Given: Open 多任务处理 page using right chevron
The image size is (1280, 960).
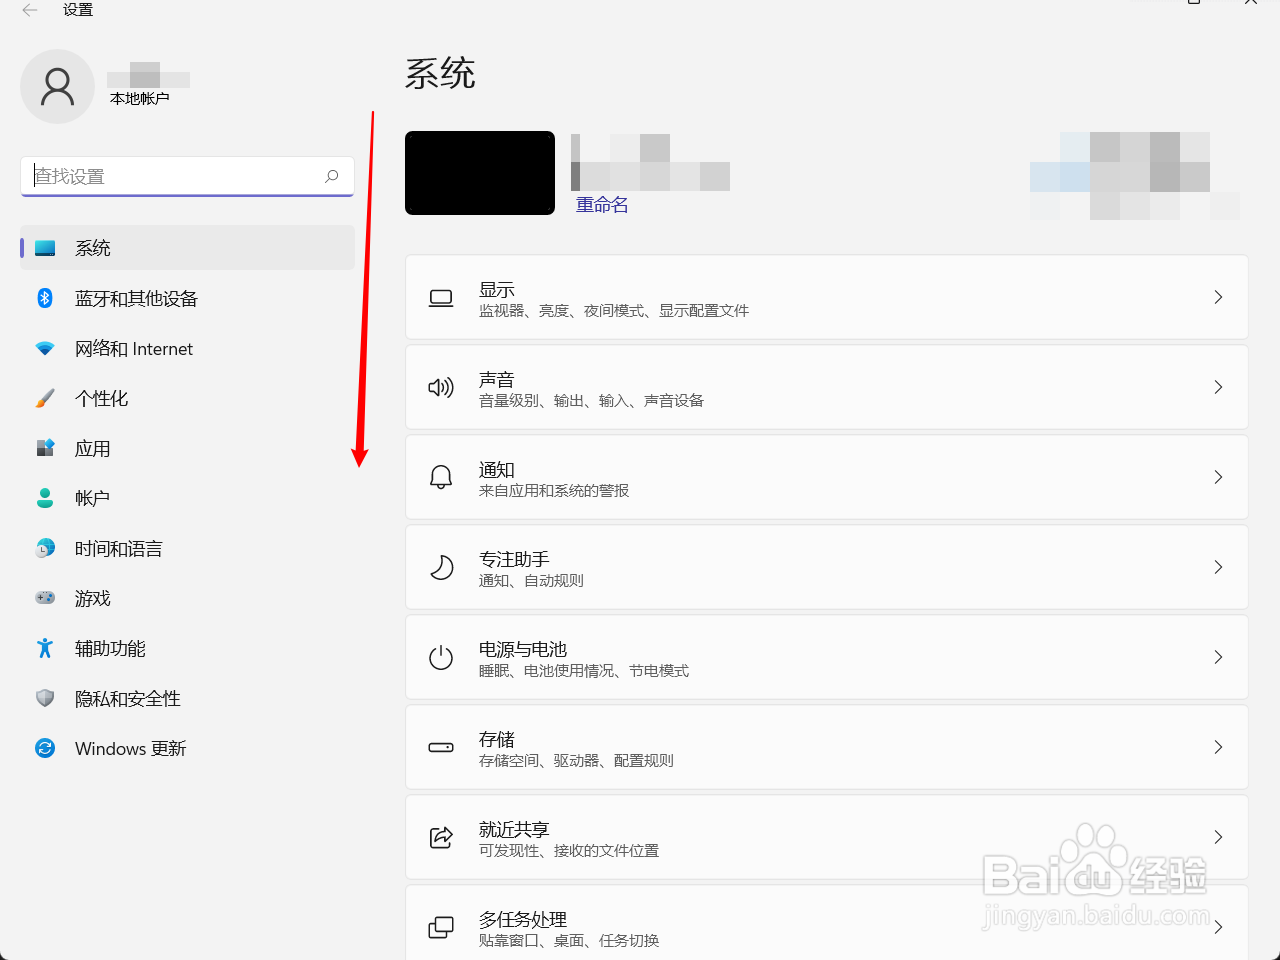Looking at the screenshot, I should (x=1218, y=927).
